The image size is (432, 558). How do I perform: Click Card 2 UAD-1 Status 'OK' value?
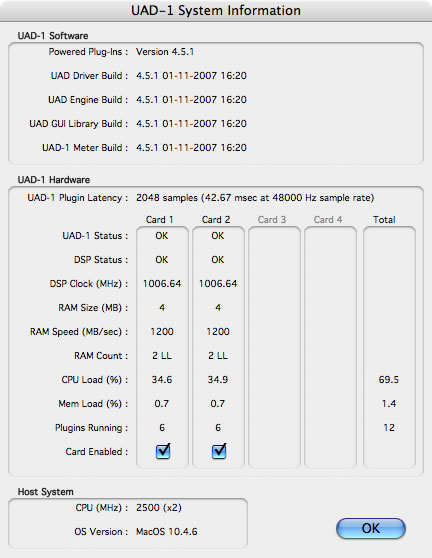pos(218,236)
